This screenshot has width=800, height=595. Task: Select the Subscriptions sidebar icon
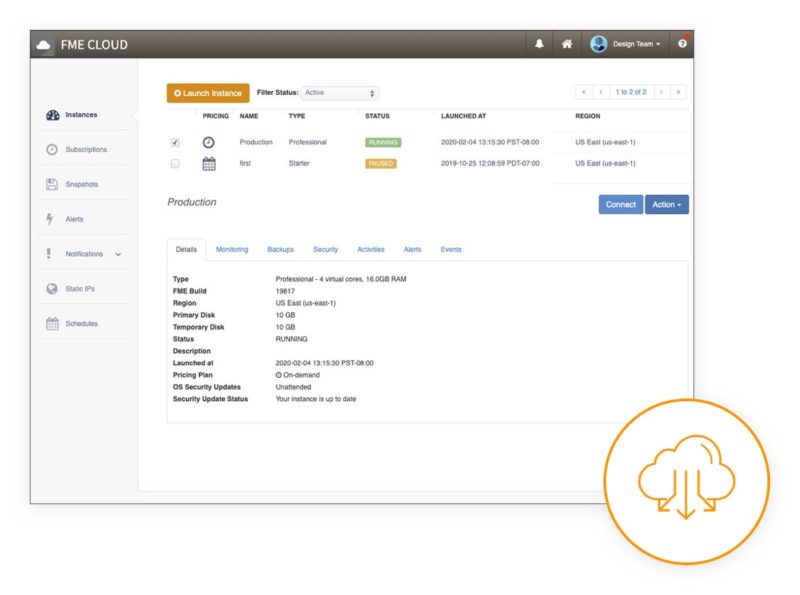click(x=76, y=149)
